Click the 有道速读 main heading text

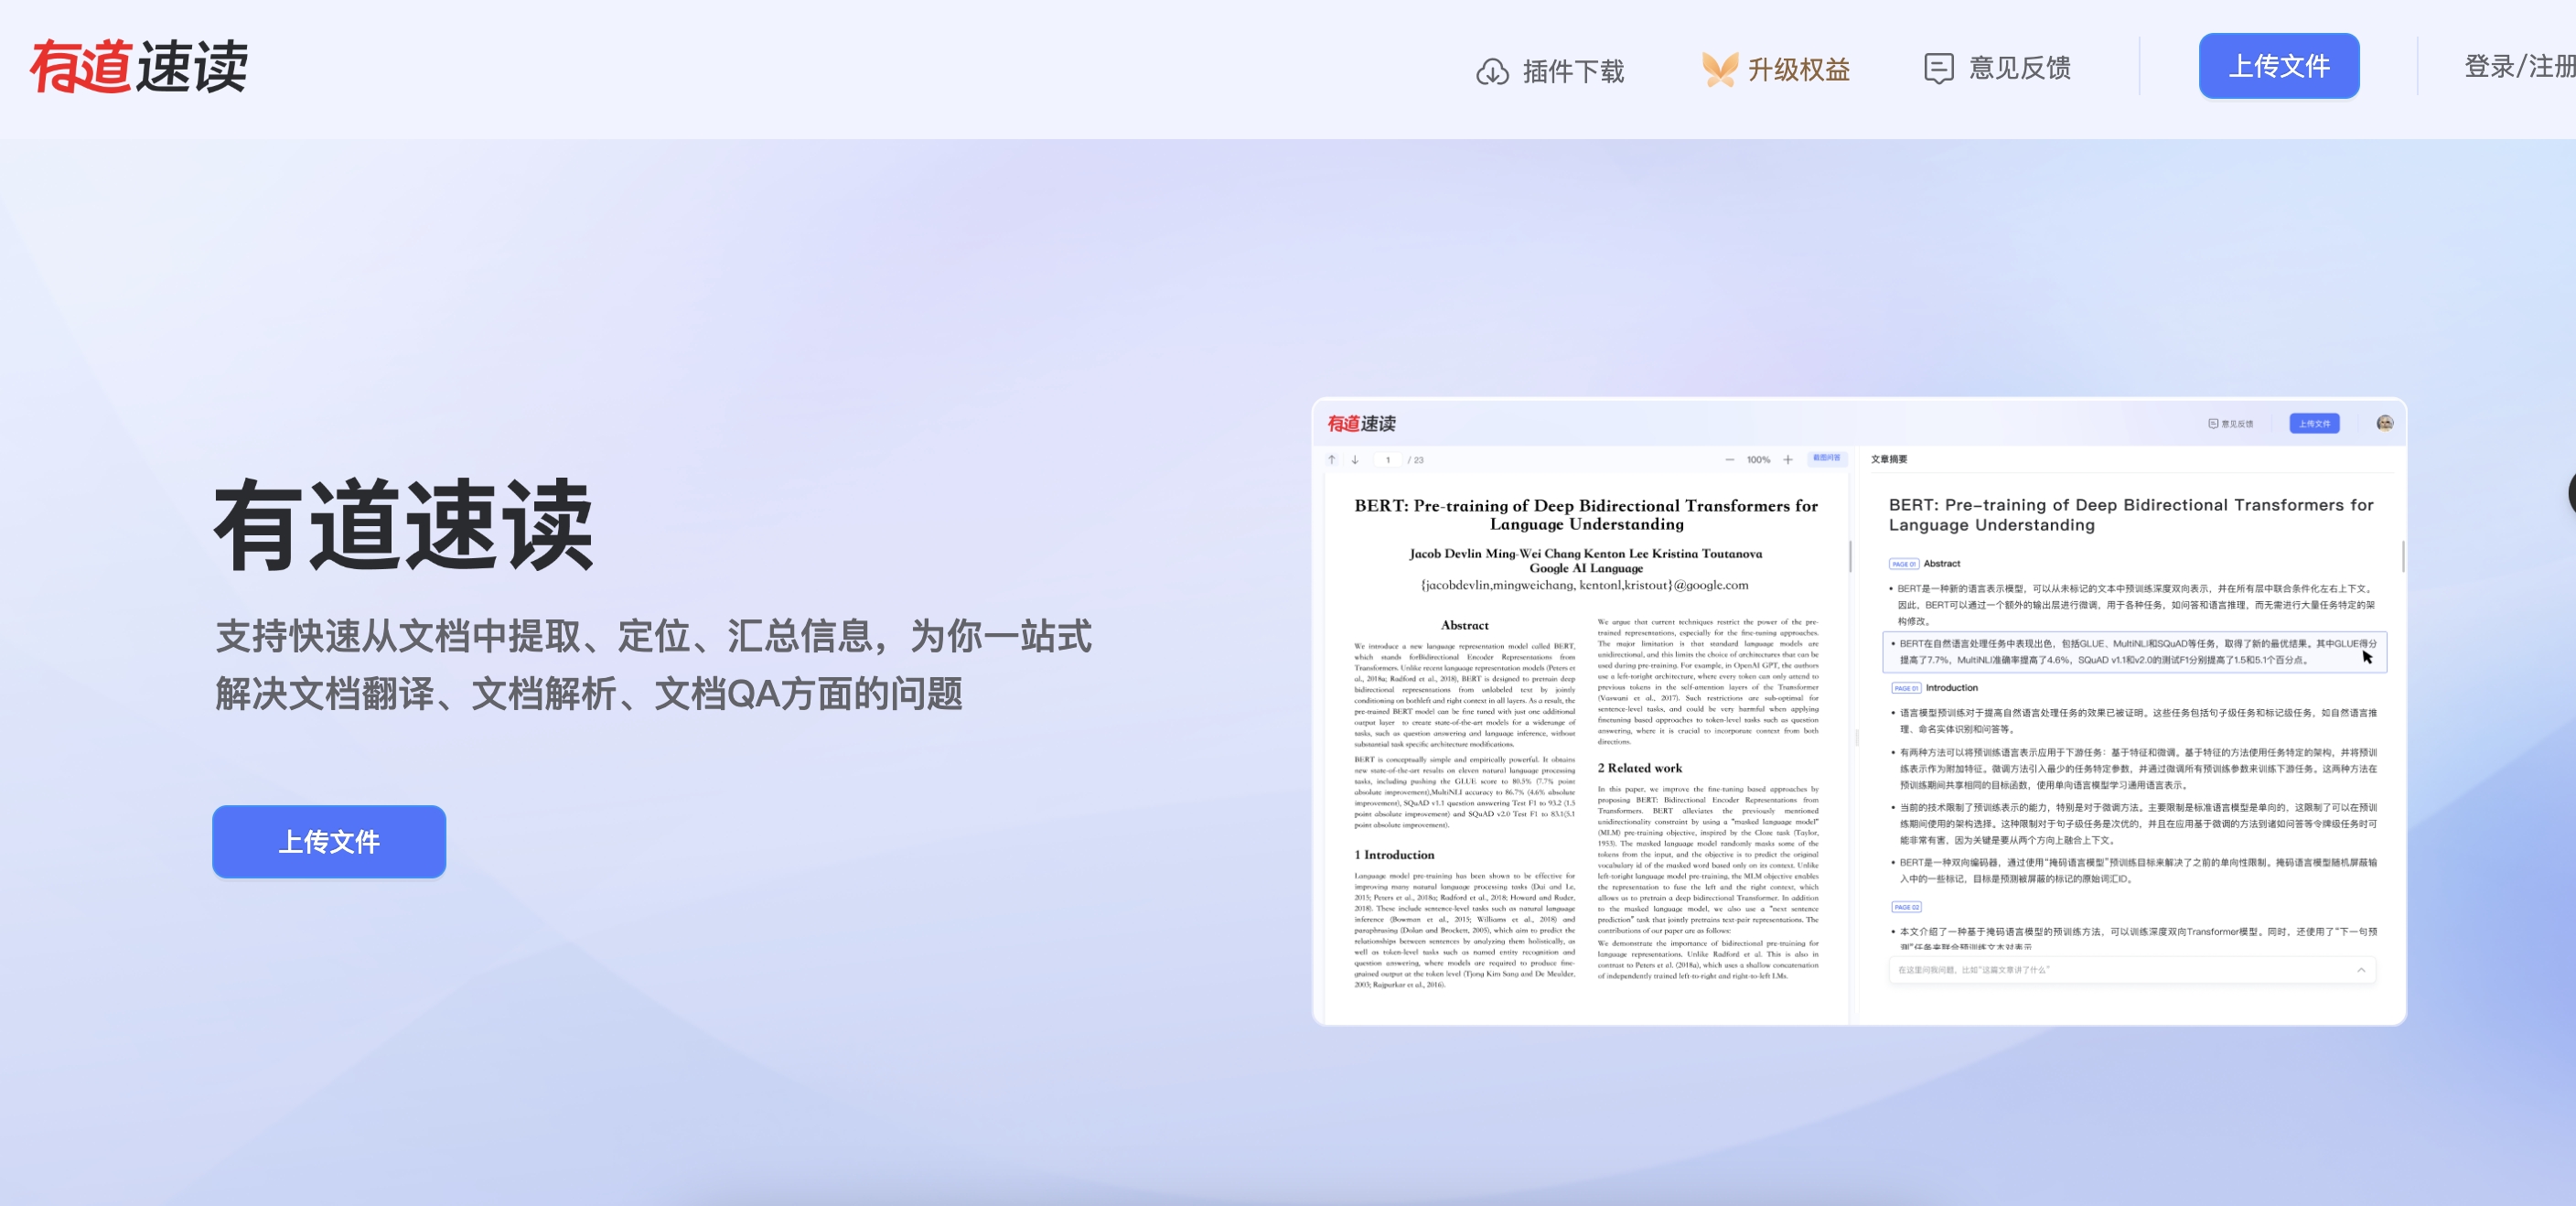coord(404,524)
